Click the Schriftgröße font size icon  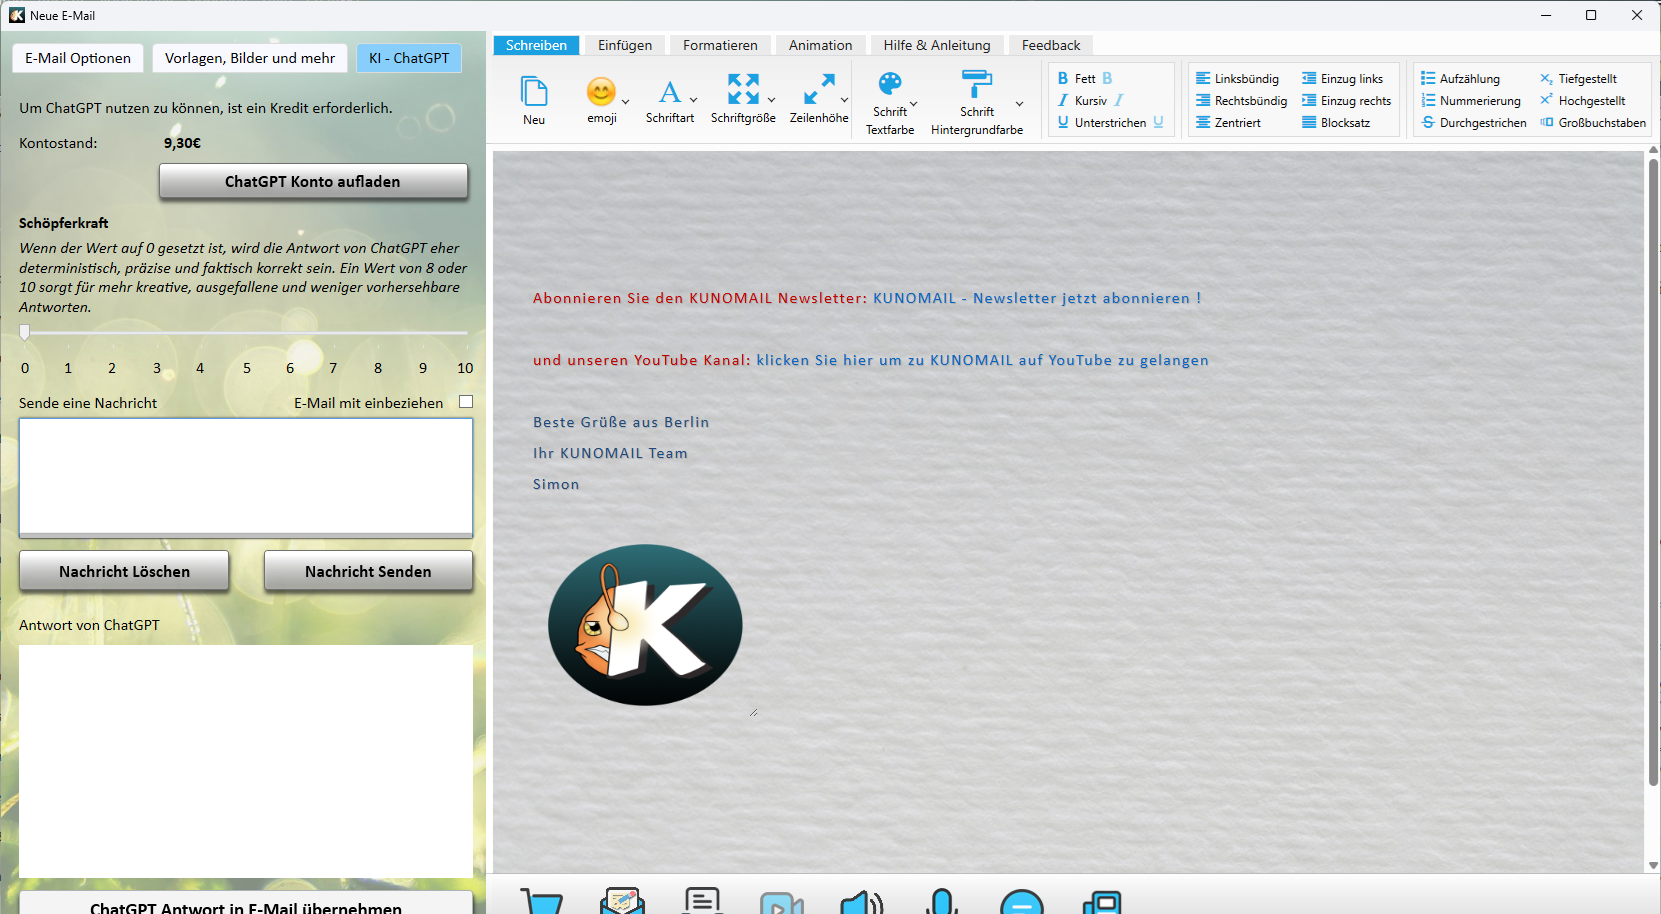coord(743,90)
